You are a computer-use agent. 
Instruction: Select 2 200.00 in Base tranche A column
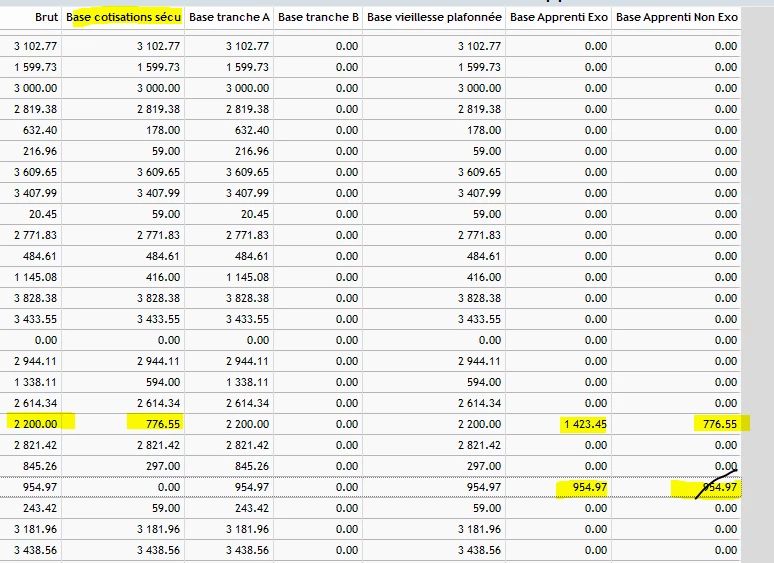[x=247, y=424]
